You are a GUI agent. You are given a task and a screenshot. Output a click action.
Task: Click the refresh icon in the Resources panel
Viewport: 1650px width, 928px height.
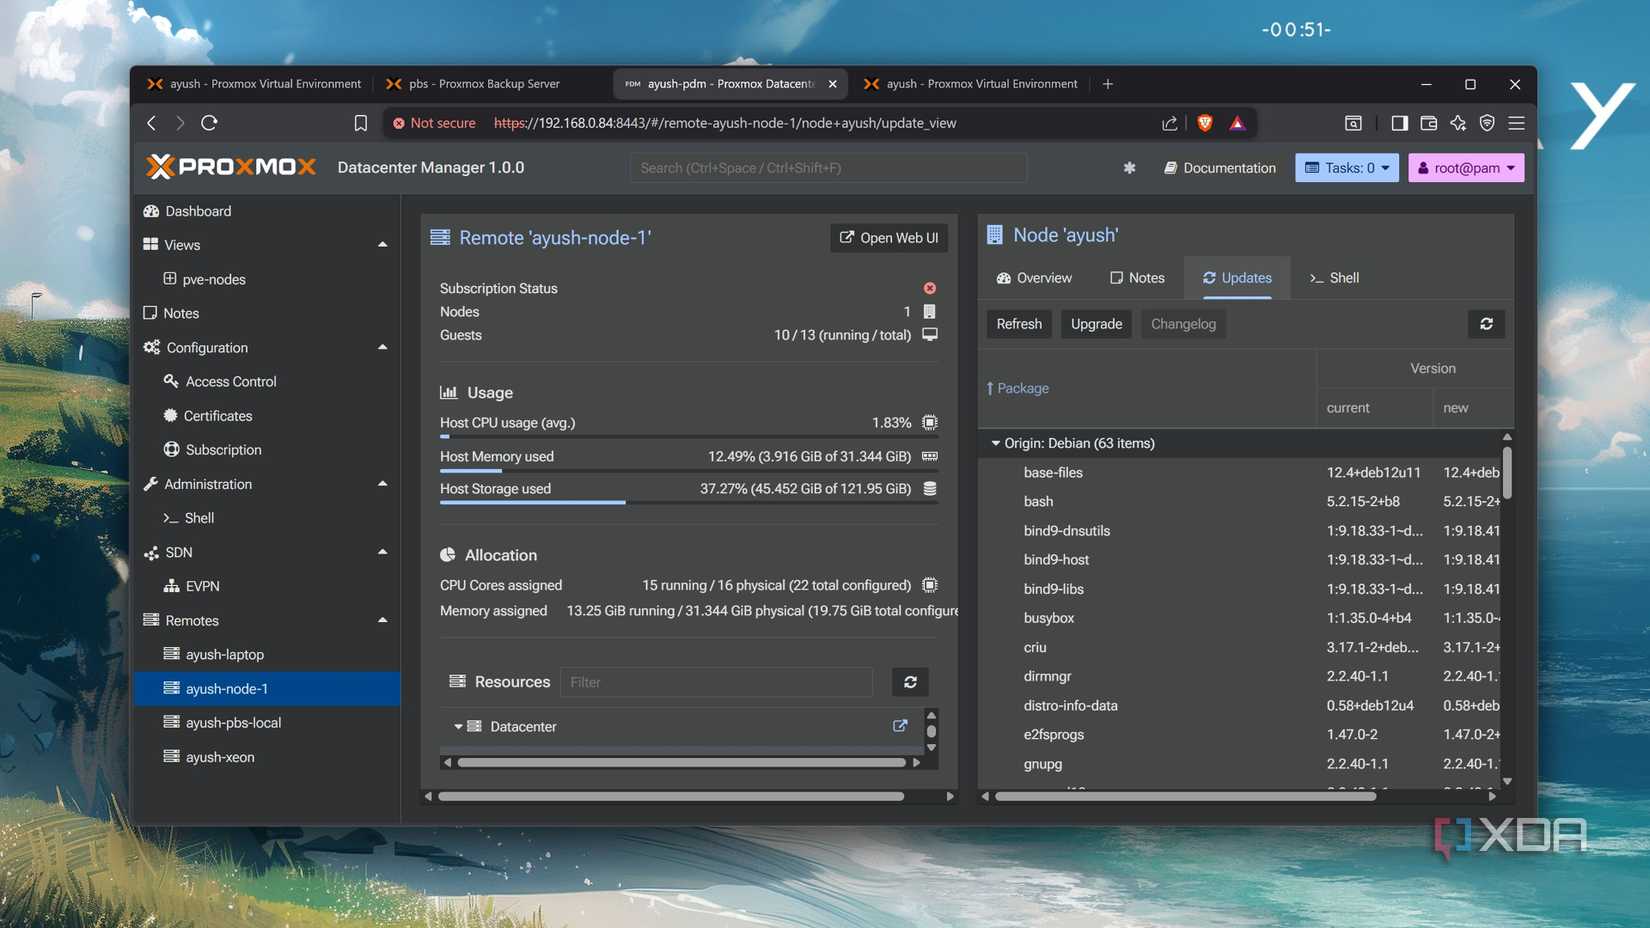click(909, 682)
